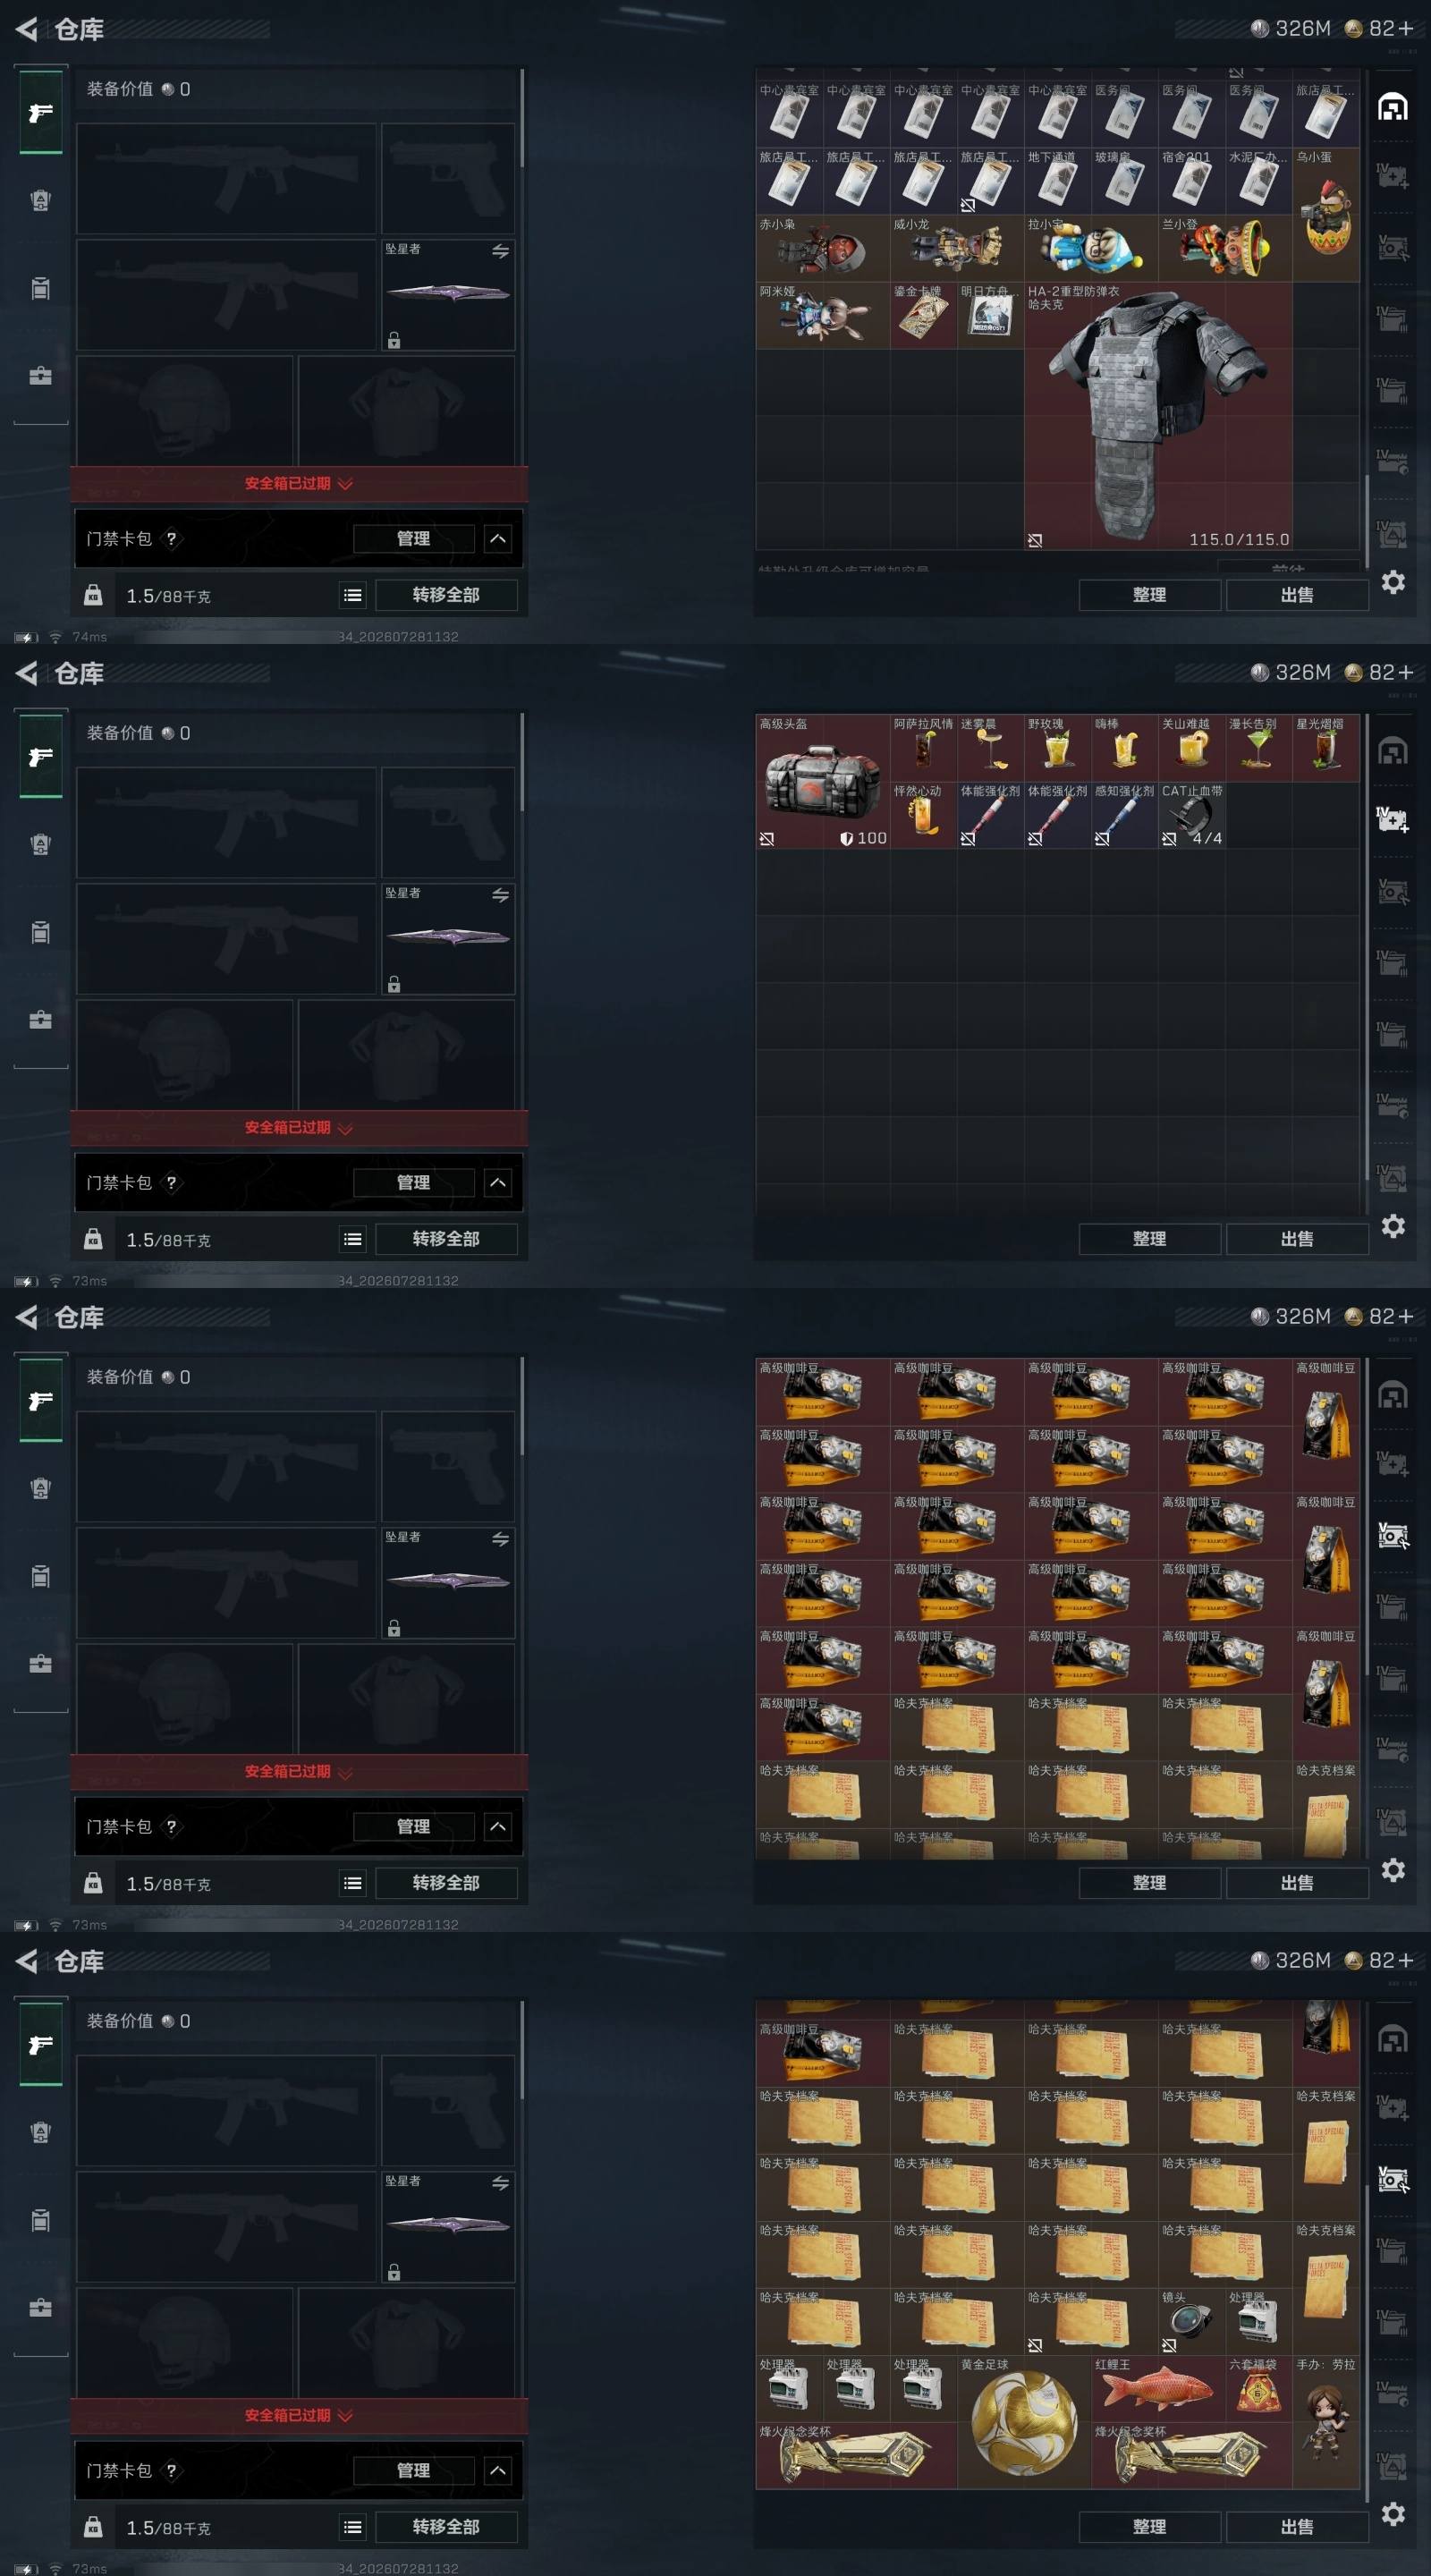Viewport: 1431px width, 2576px height.
Task: Click 出售 below the 黄金足球 grid
Action: [x=1297, y=2527]
